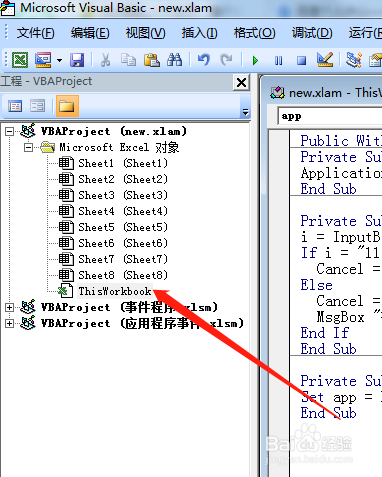Expand VBAProject (事件程序.xlsm) node

pyautogui.click(x=9, y=307)
